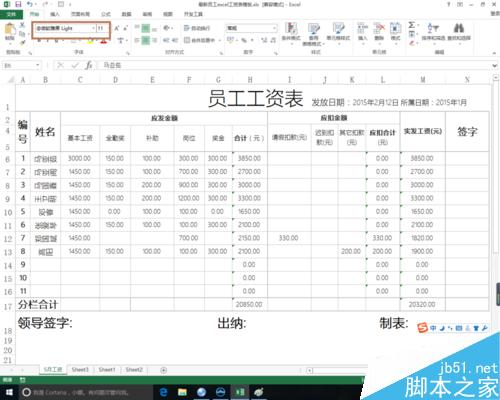
Task: Open File Explorer from the taskbar
Action: pyautogui.click(x=182, y=392)
